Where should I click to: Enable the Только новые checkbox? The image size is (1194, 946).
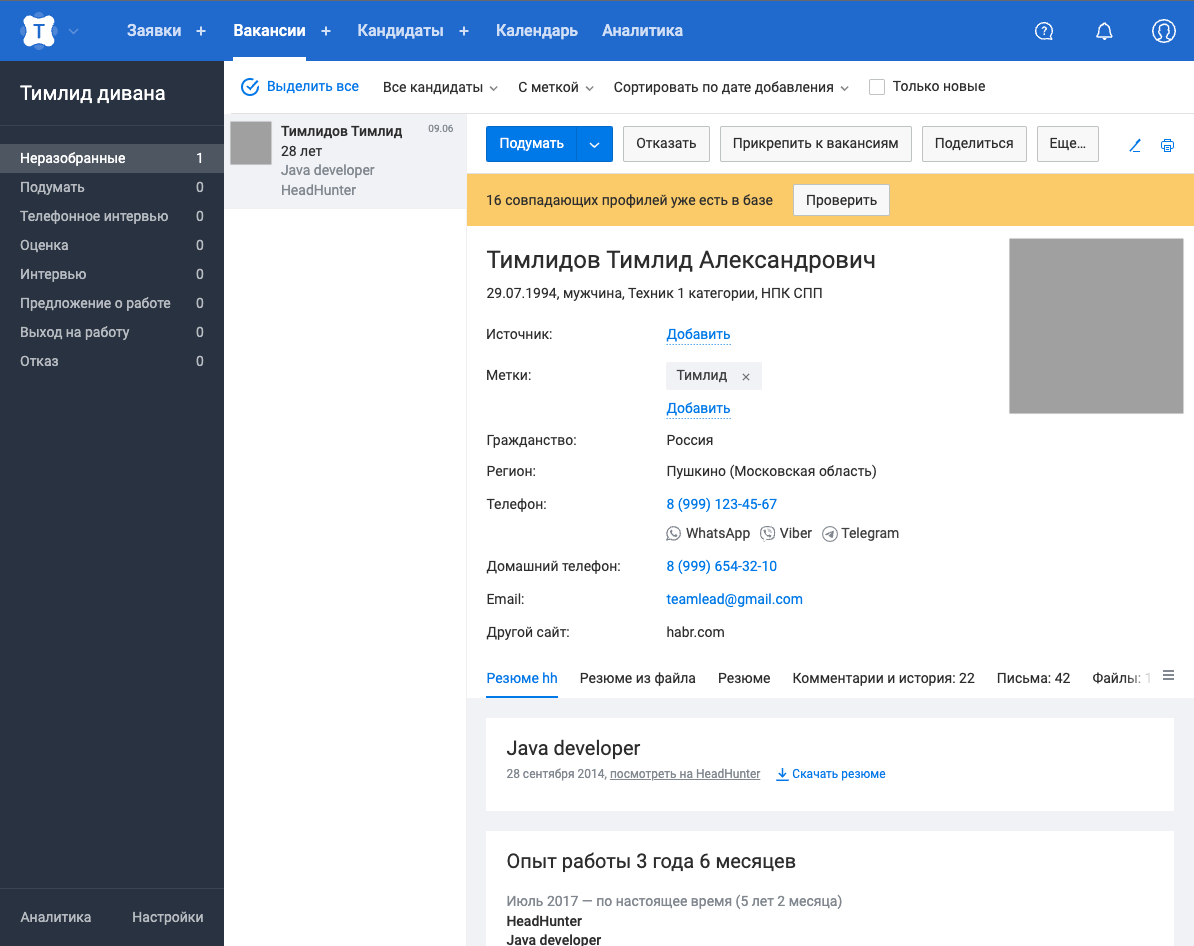[877, 87]
